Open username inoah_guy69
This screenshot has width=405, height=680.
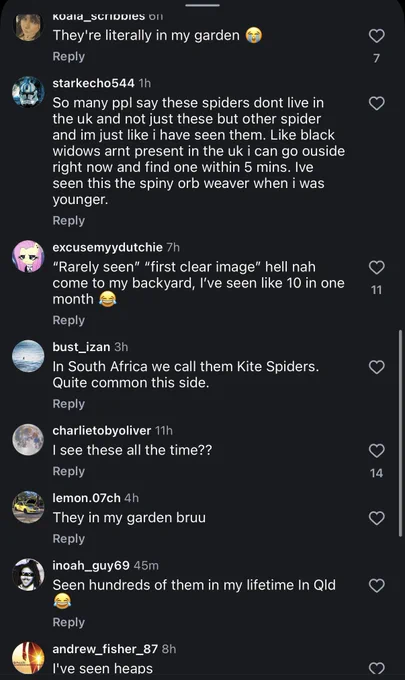click(x=91, y=566)
